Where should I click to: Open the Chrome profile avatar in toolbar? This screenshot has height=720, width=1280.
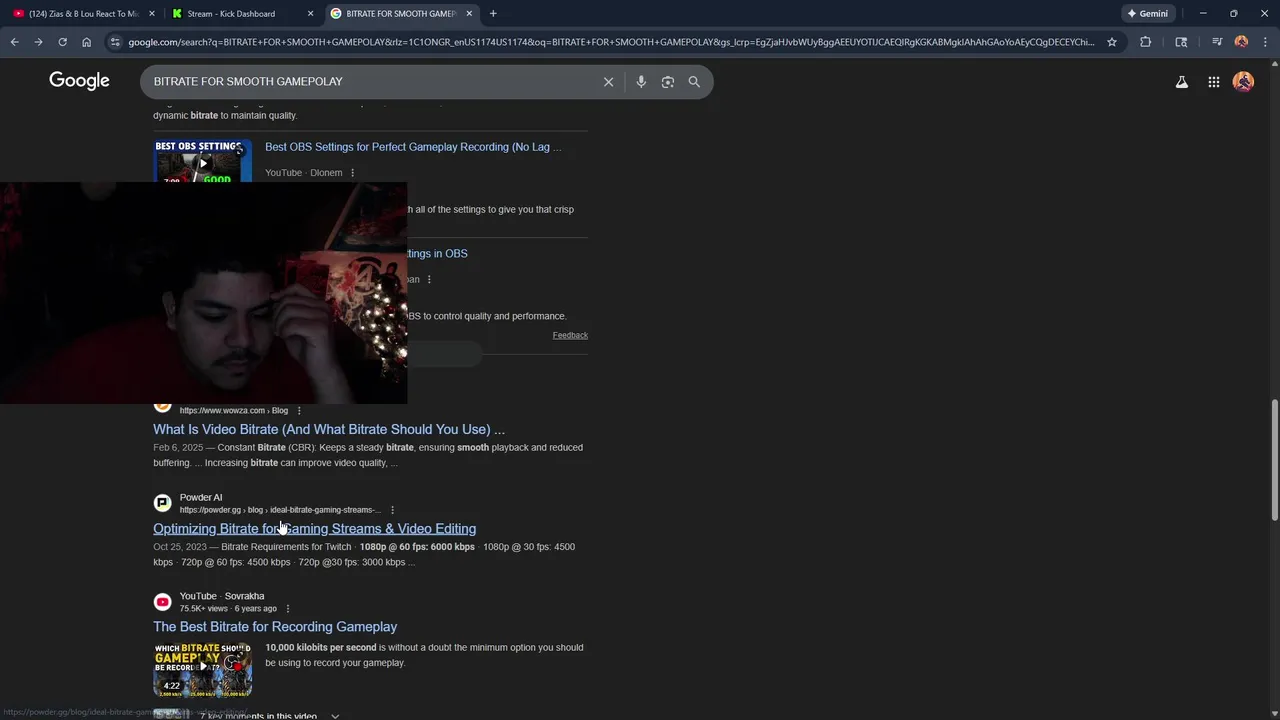pyautogui.click(x=1241, y=42)
